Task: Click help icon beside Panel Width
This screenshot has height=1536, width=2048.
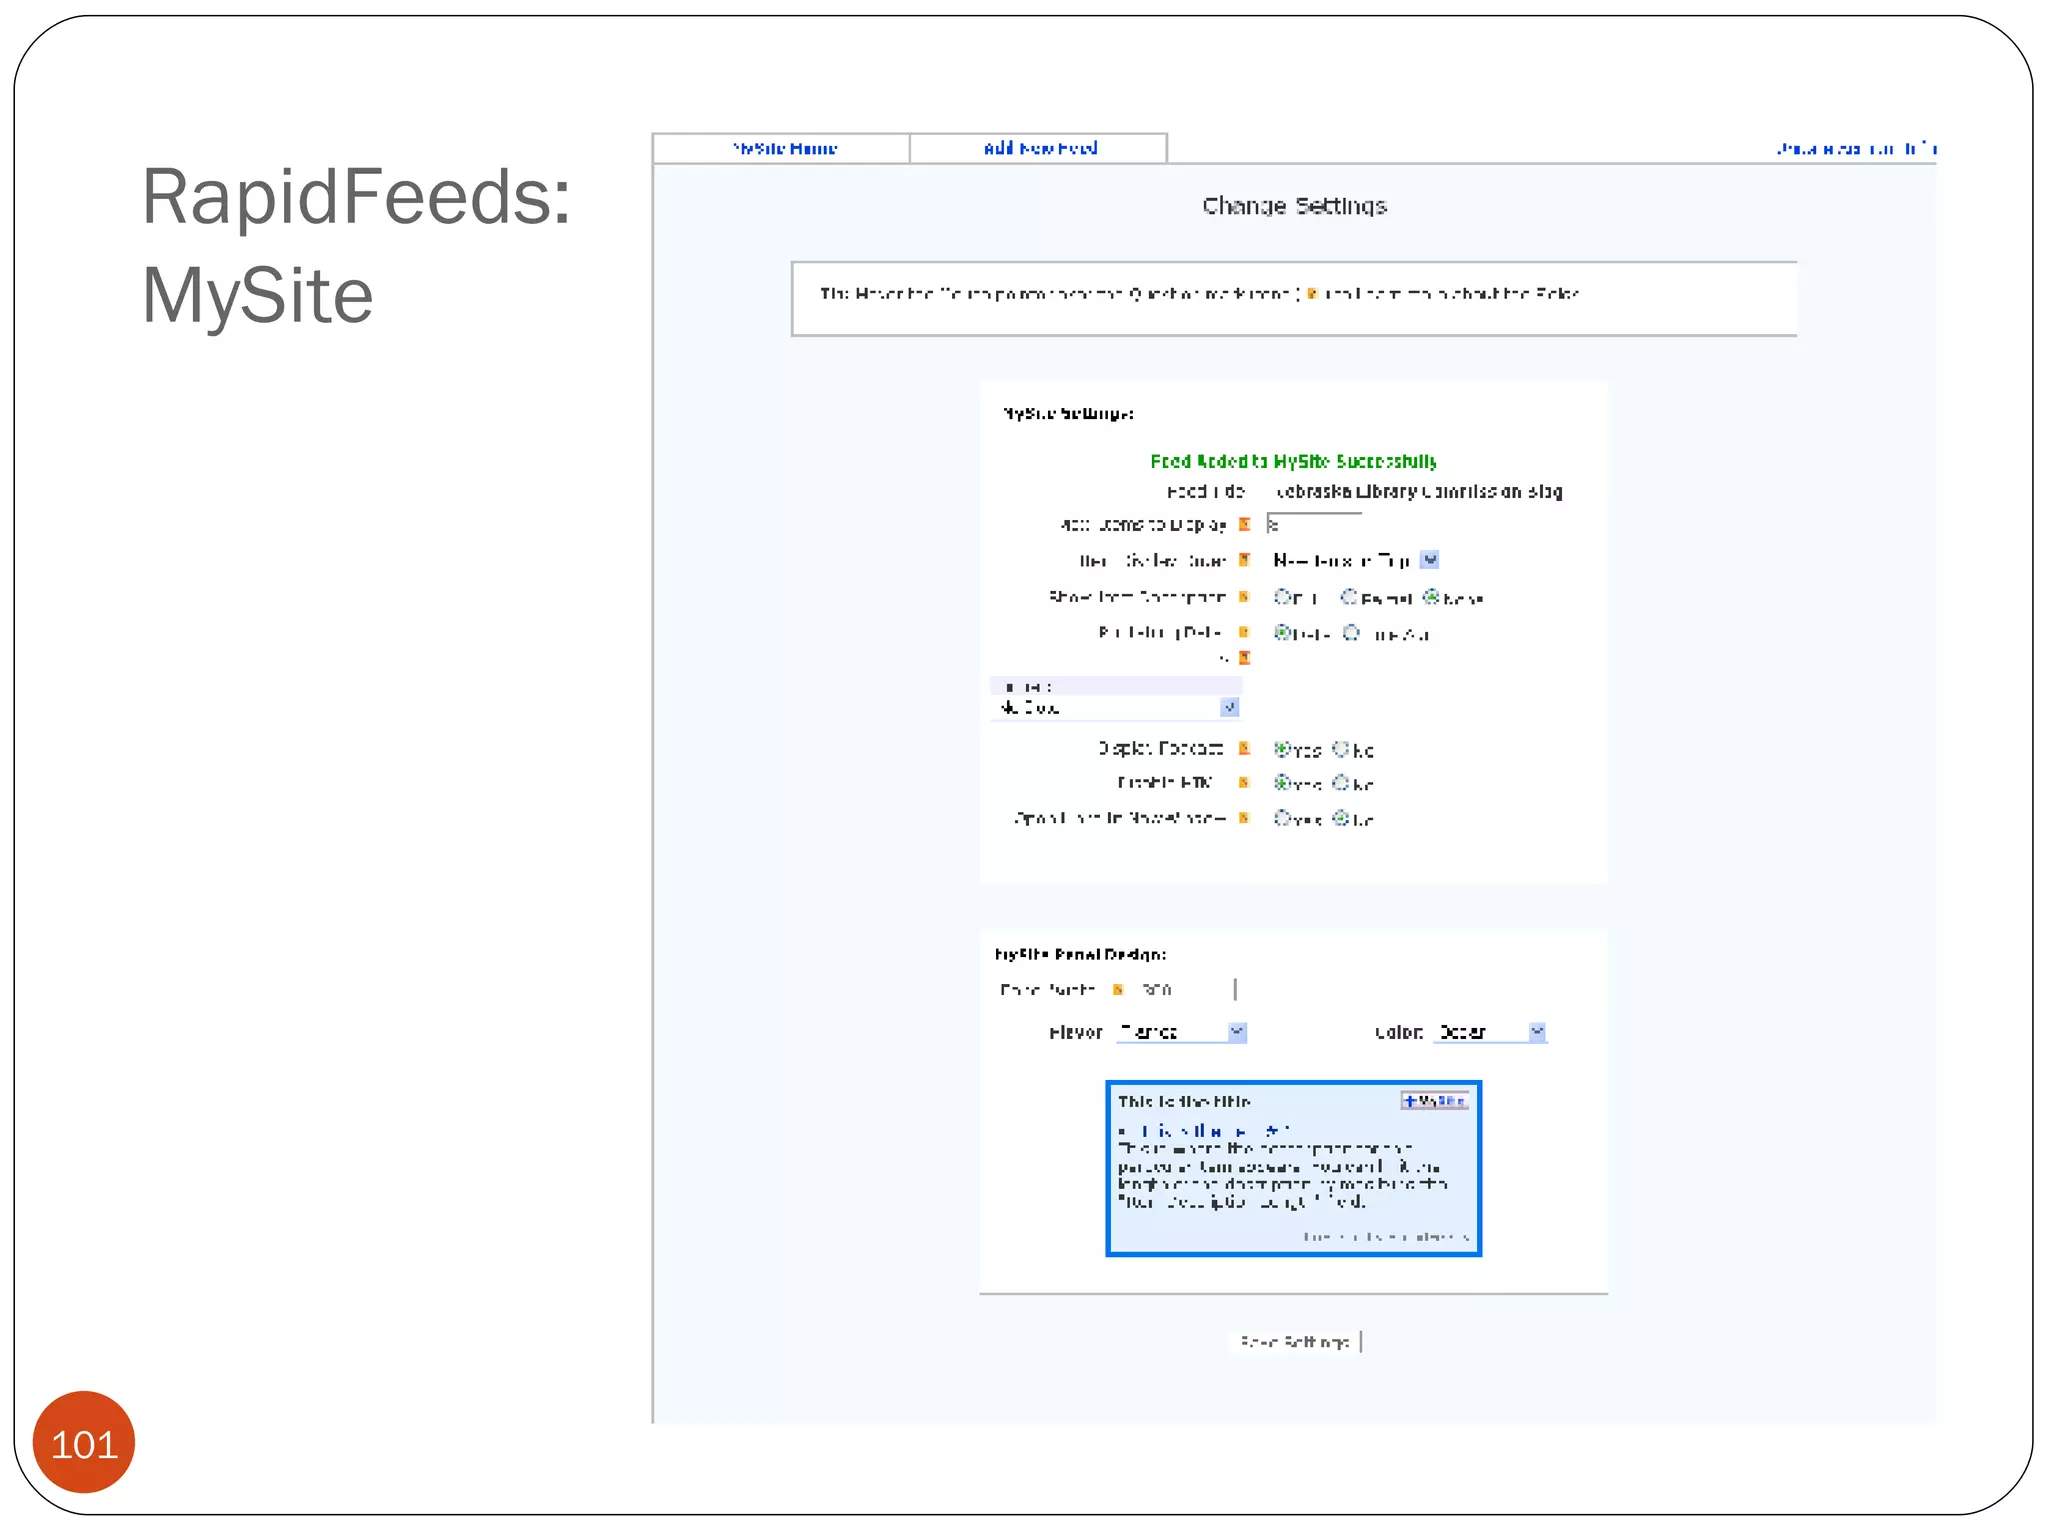Action: [1119, 990]
